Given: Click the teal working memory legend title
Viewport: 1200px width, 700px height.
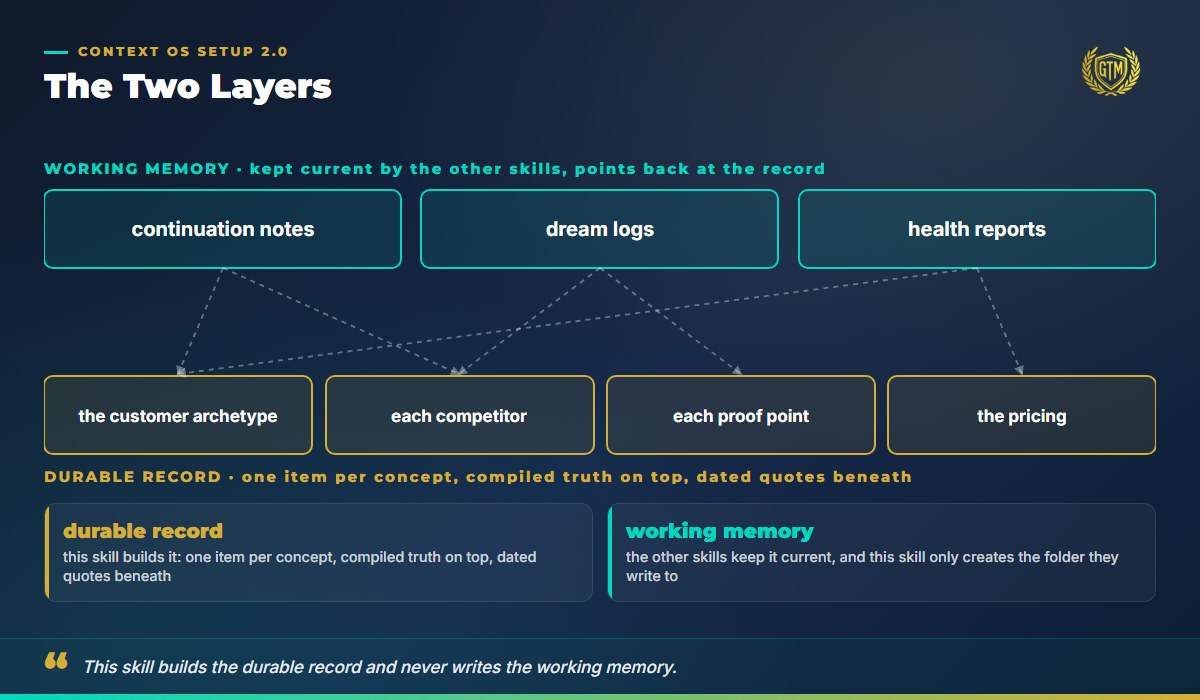Looking at the screenshot, I should 720,531.
